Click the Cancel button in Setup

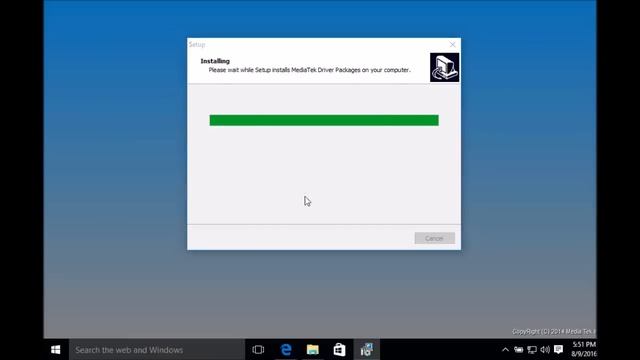tap(434, 238)
